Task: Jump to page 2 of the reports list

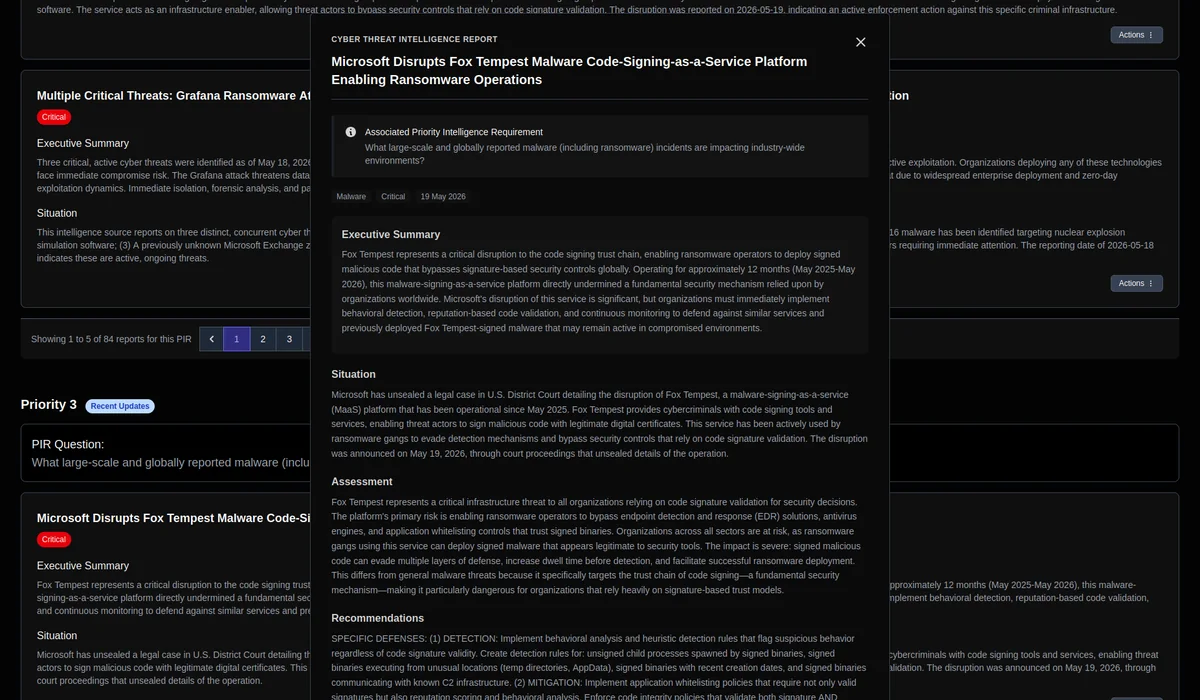Action: click(x=263, y=339)
